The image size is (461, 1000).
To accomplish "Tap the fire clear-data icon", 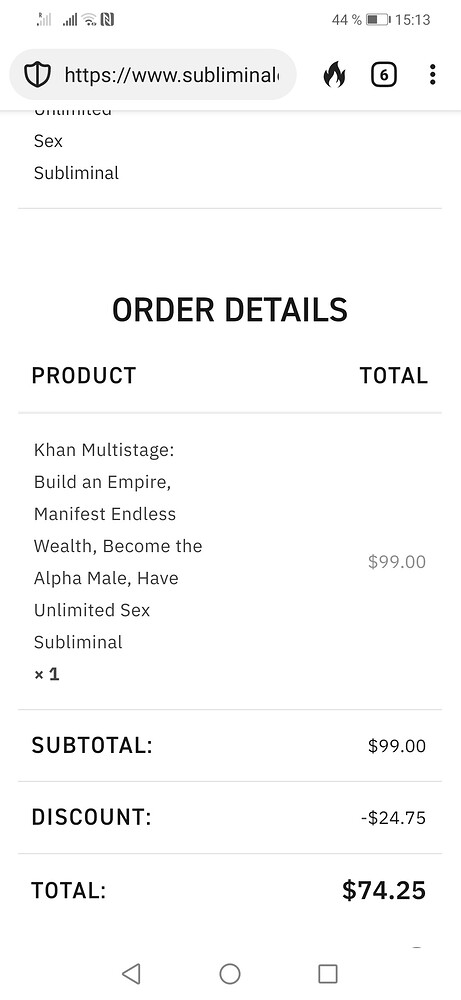I will (x=334, y=75).
